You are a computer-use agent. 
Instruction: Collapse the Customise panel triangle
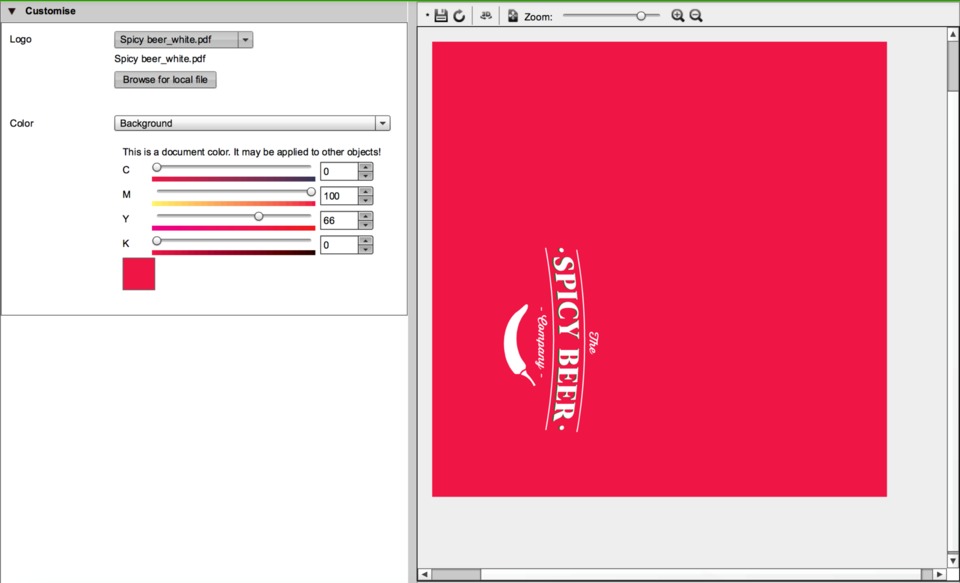click(x=12, y=11)
